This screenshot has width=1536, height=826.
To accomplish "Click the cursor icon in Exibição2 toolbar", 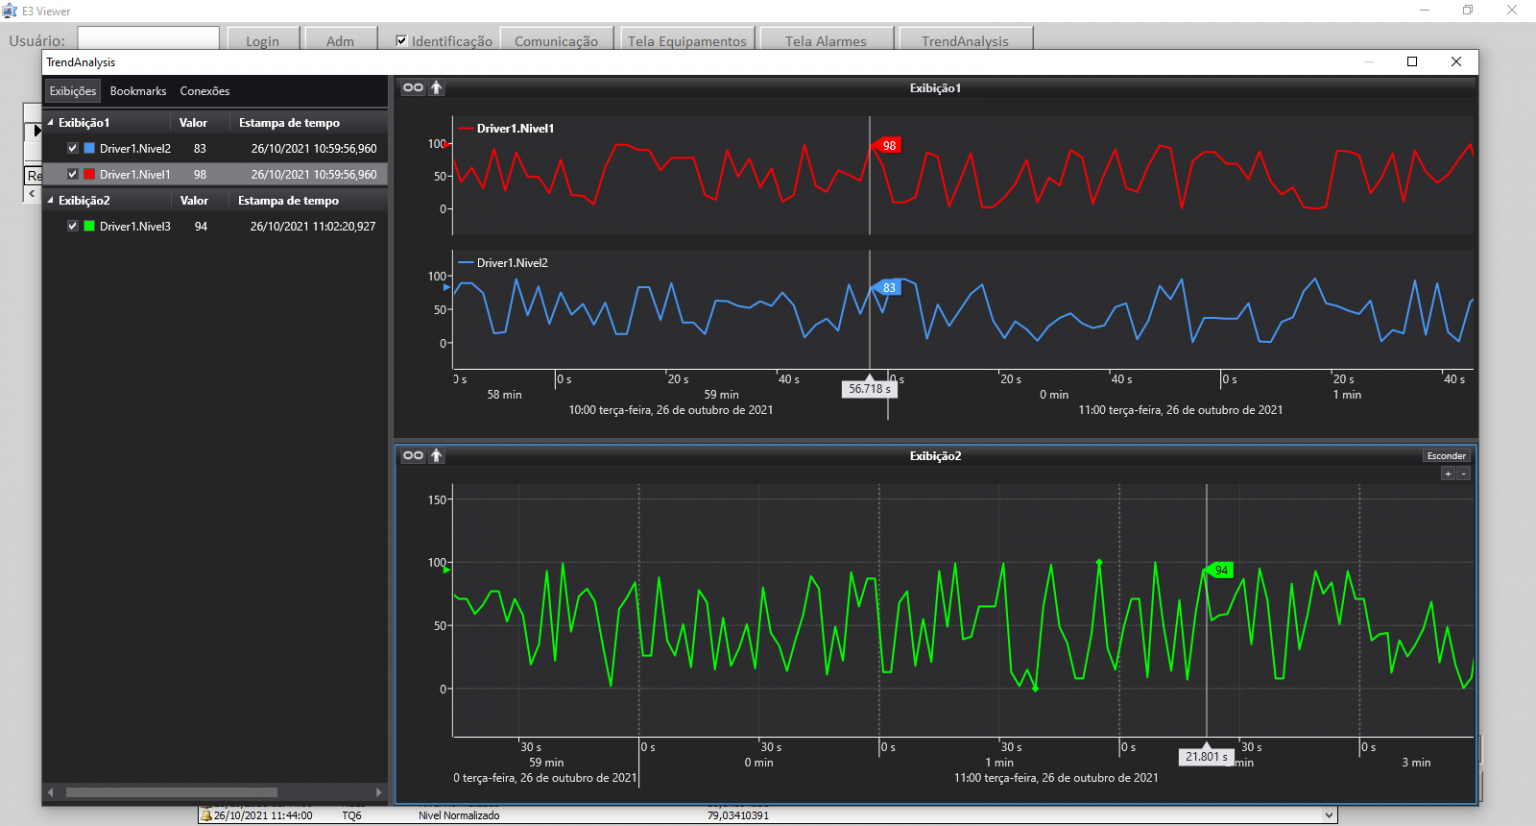I will [436, 455].
